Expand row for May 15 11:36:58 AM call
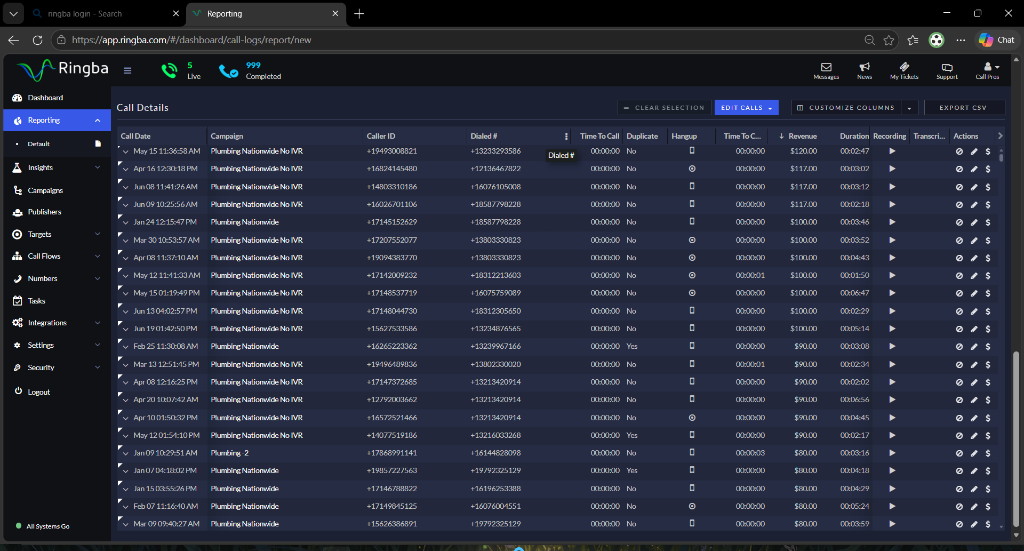This screenshot has height=551, width=1024. 125,151
